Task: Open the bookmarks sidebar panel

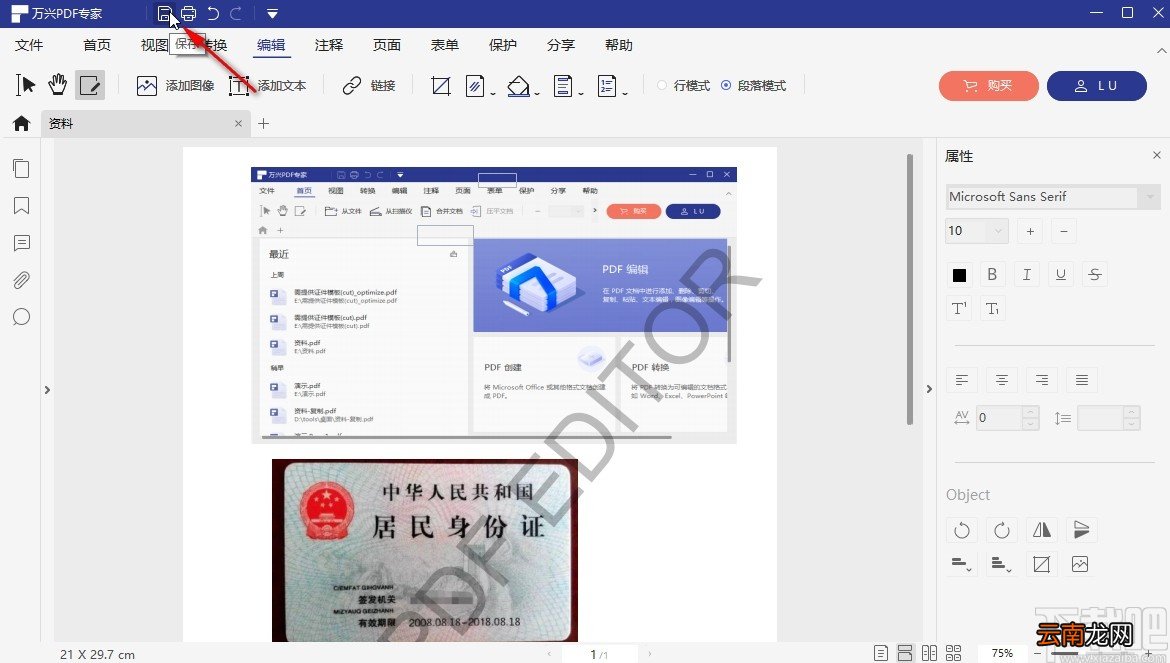Action: coord(21,206)
